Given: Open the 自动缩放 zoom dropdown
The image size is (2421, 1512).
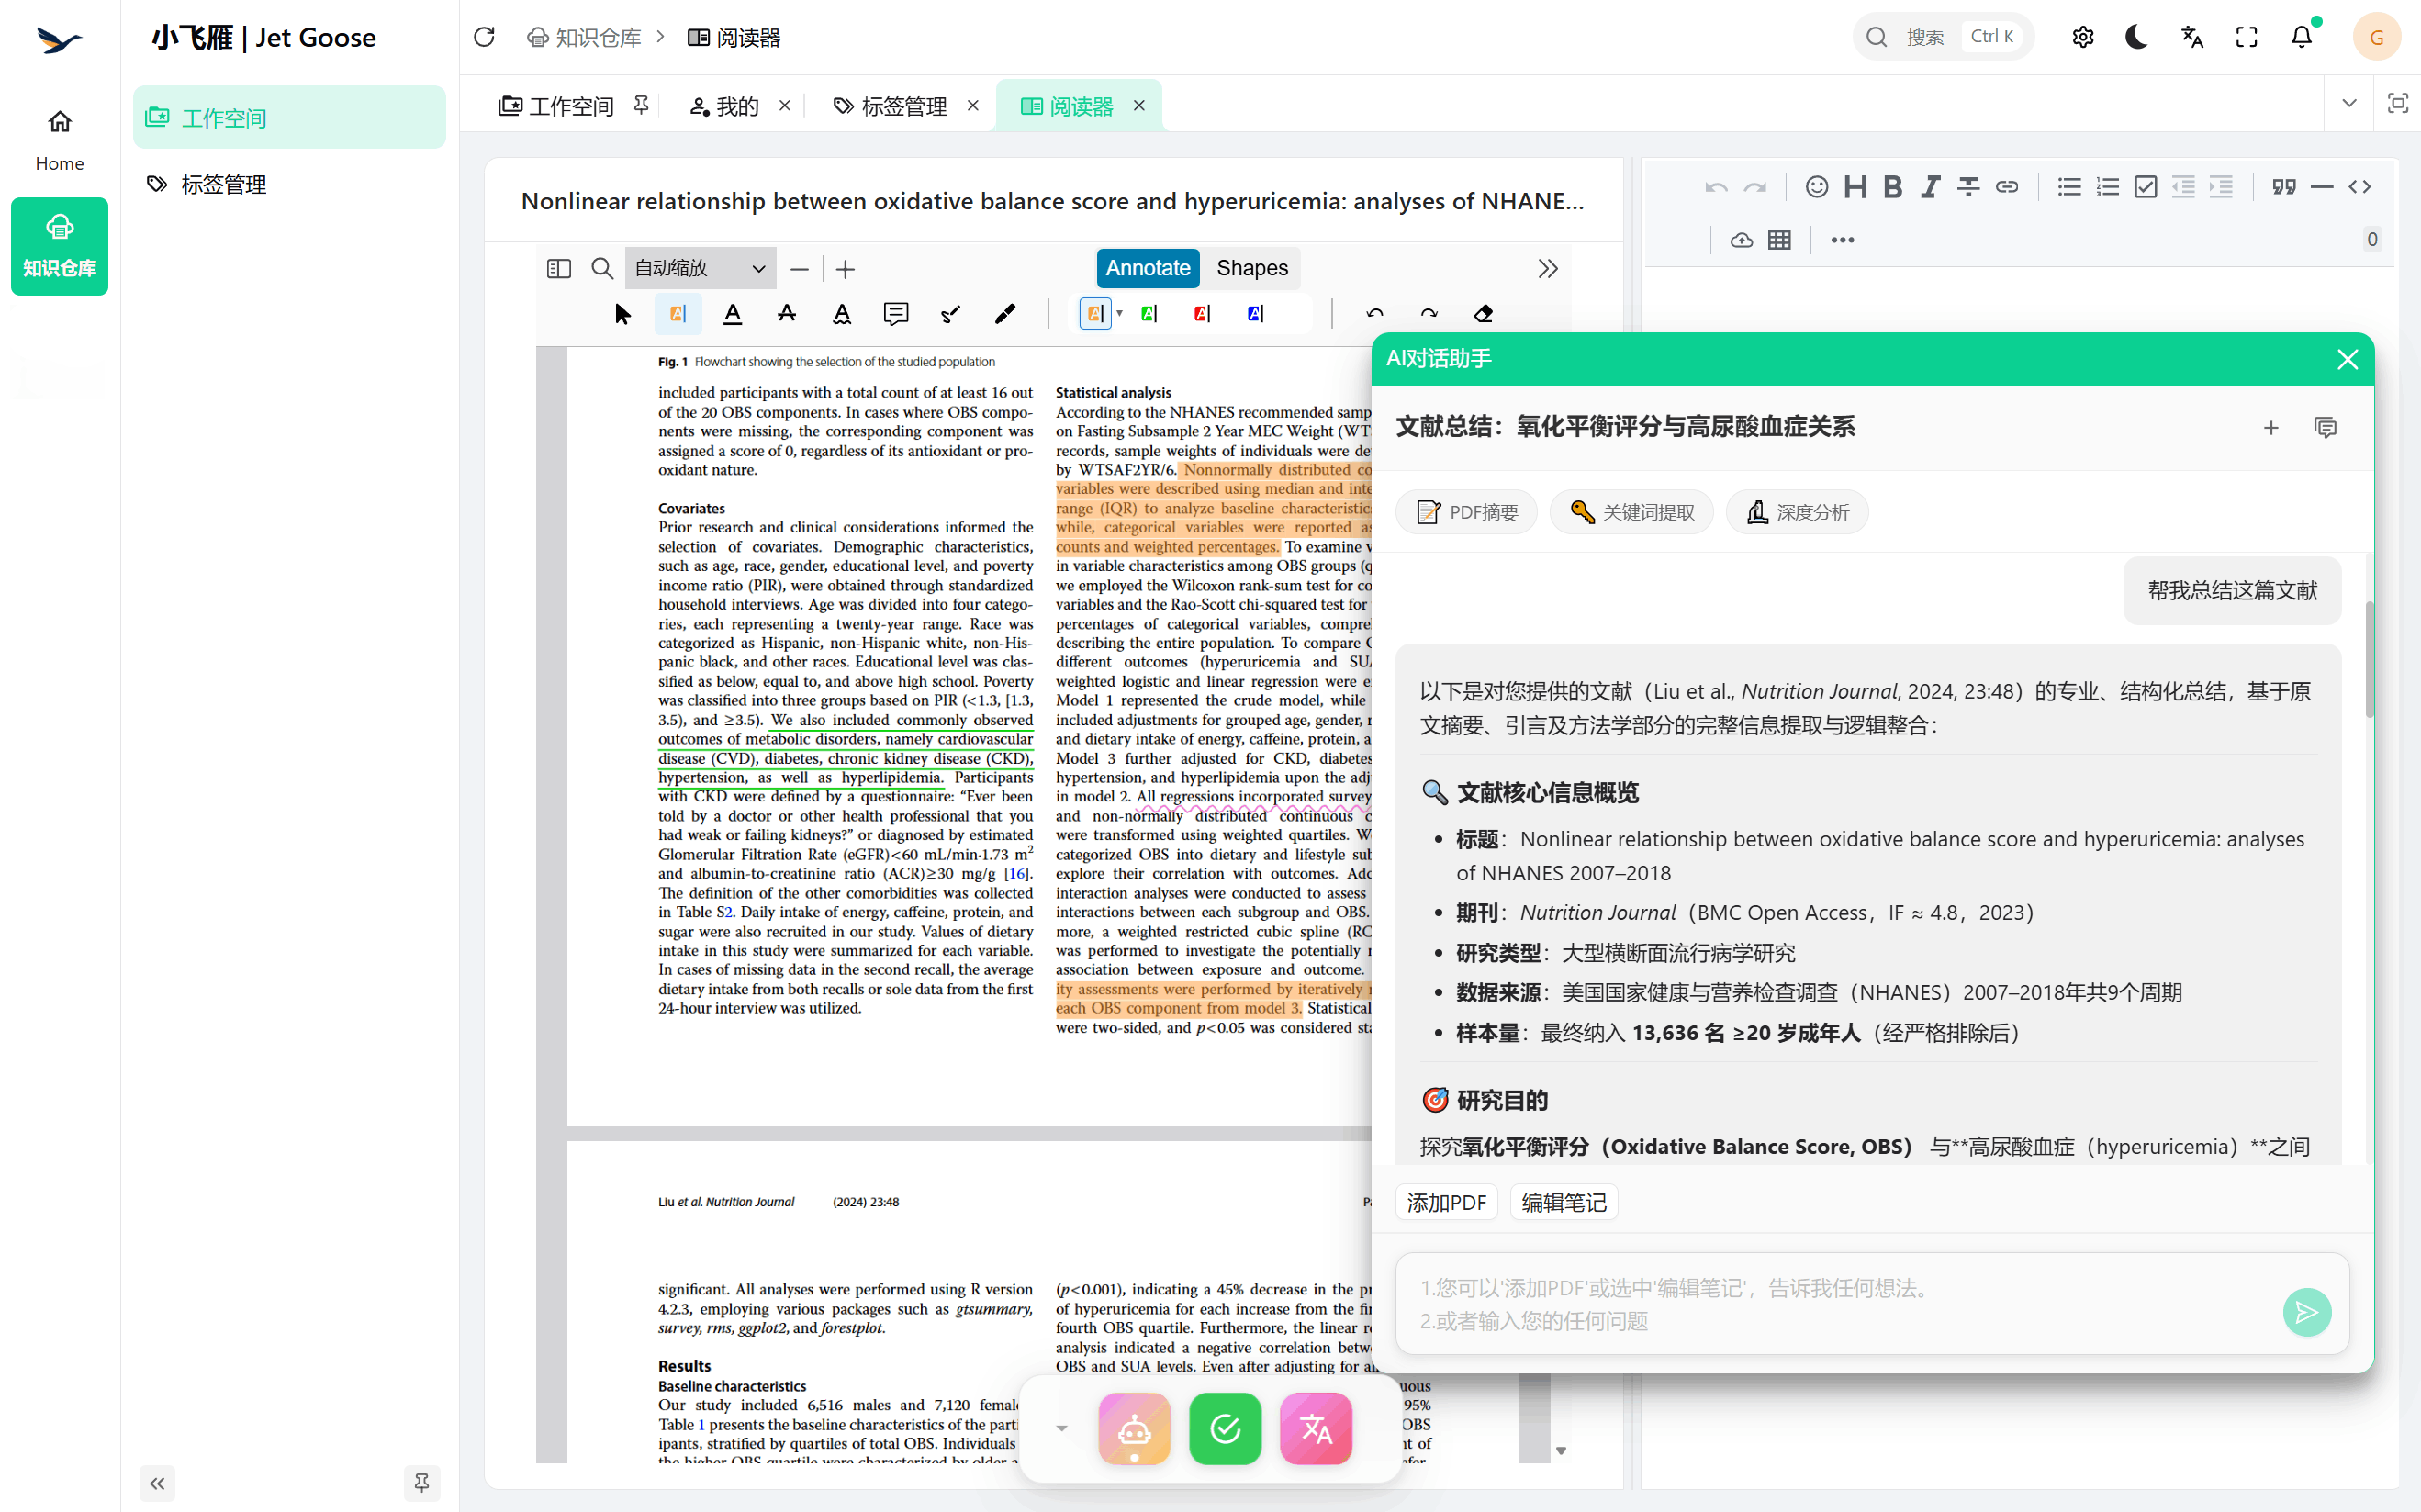Looking at the screenshot, I should pyautogui.click(x=700, y=268).
